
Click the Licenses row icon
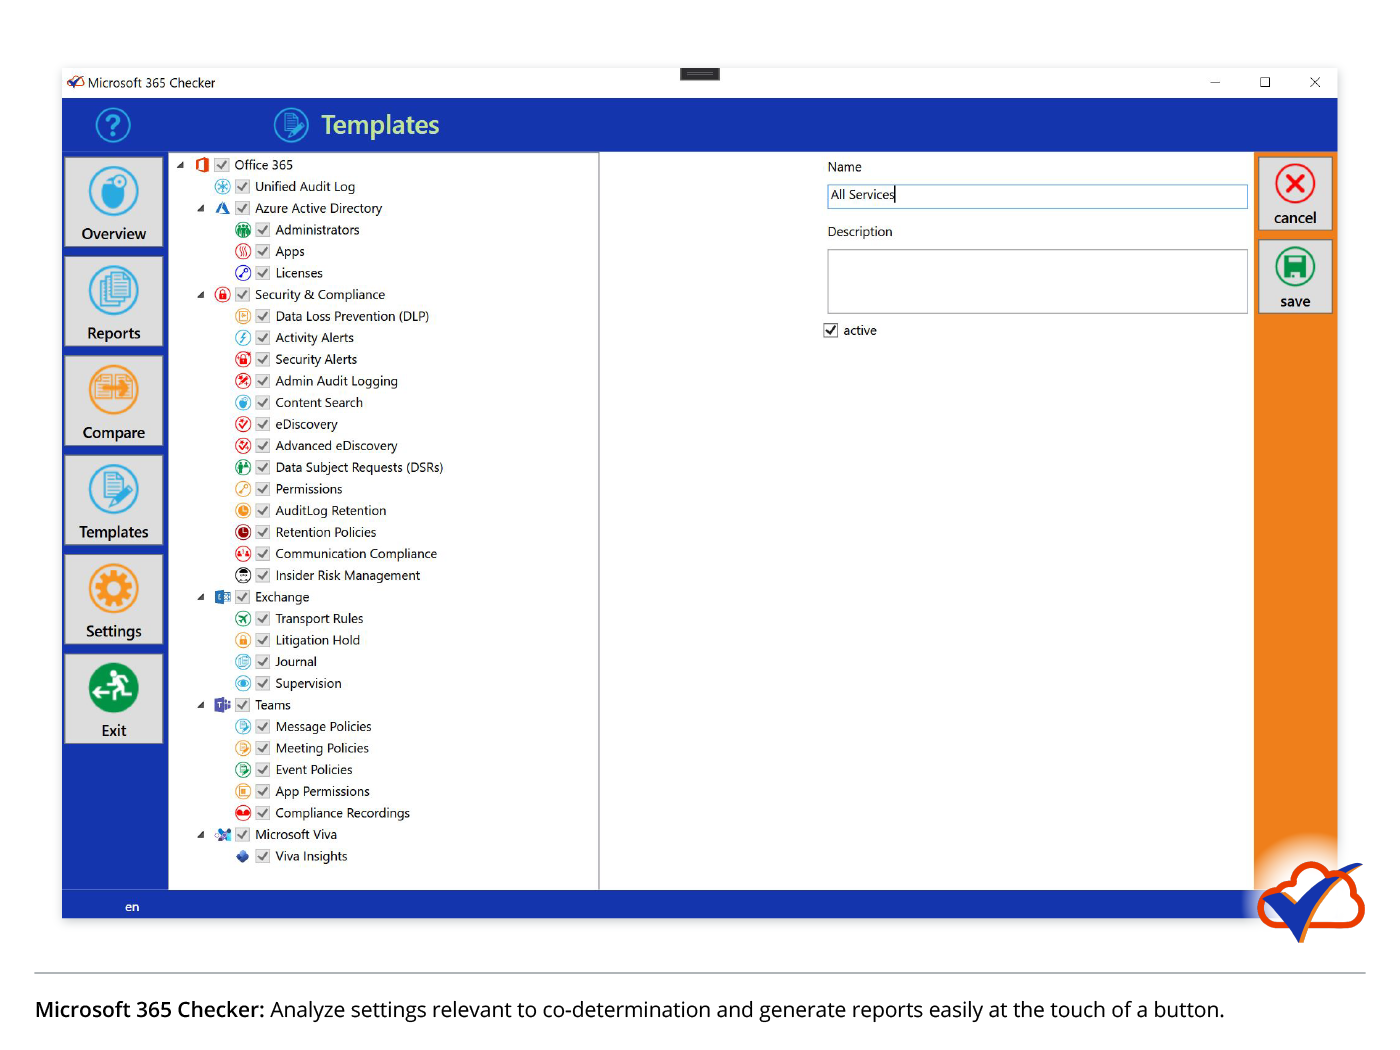coord(243,273)
